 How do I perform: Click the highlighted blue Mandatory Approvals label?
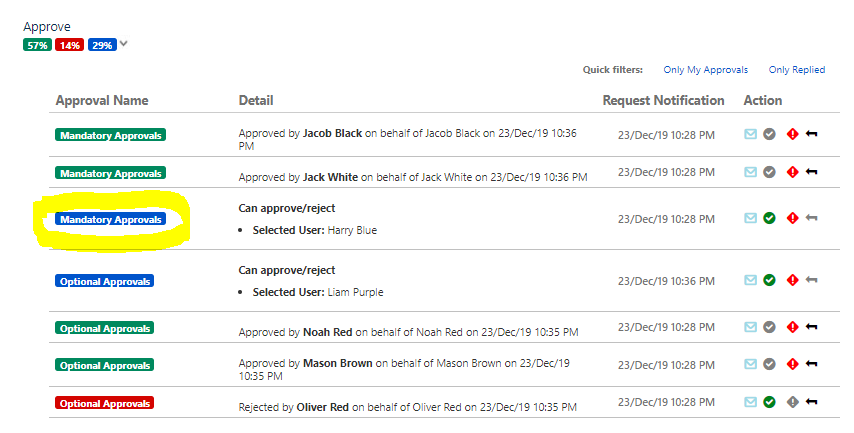click(x=110, y=219)
